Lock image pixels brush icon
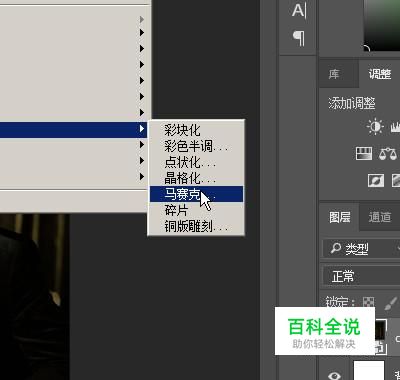400x380 pixels. 391,303
